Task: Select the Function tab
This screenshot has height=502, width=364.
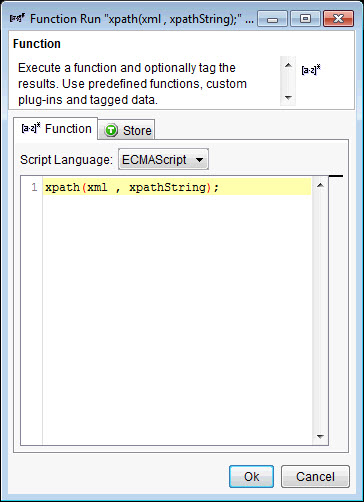Action: [x=56, y=129]
